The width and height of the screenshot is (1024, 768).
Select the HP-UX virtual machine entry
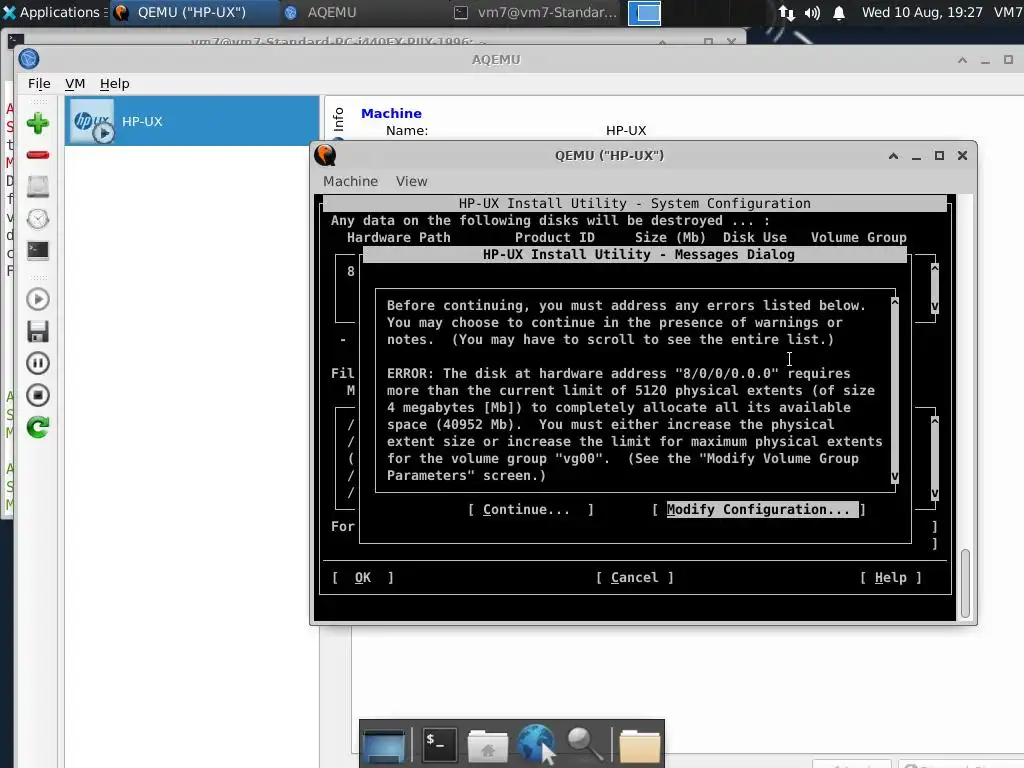[192, 121]
